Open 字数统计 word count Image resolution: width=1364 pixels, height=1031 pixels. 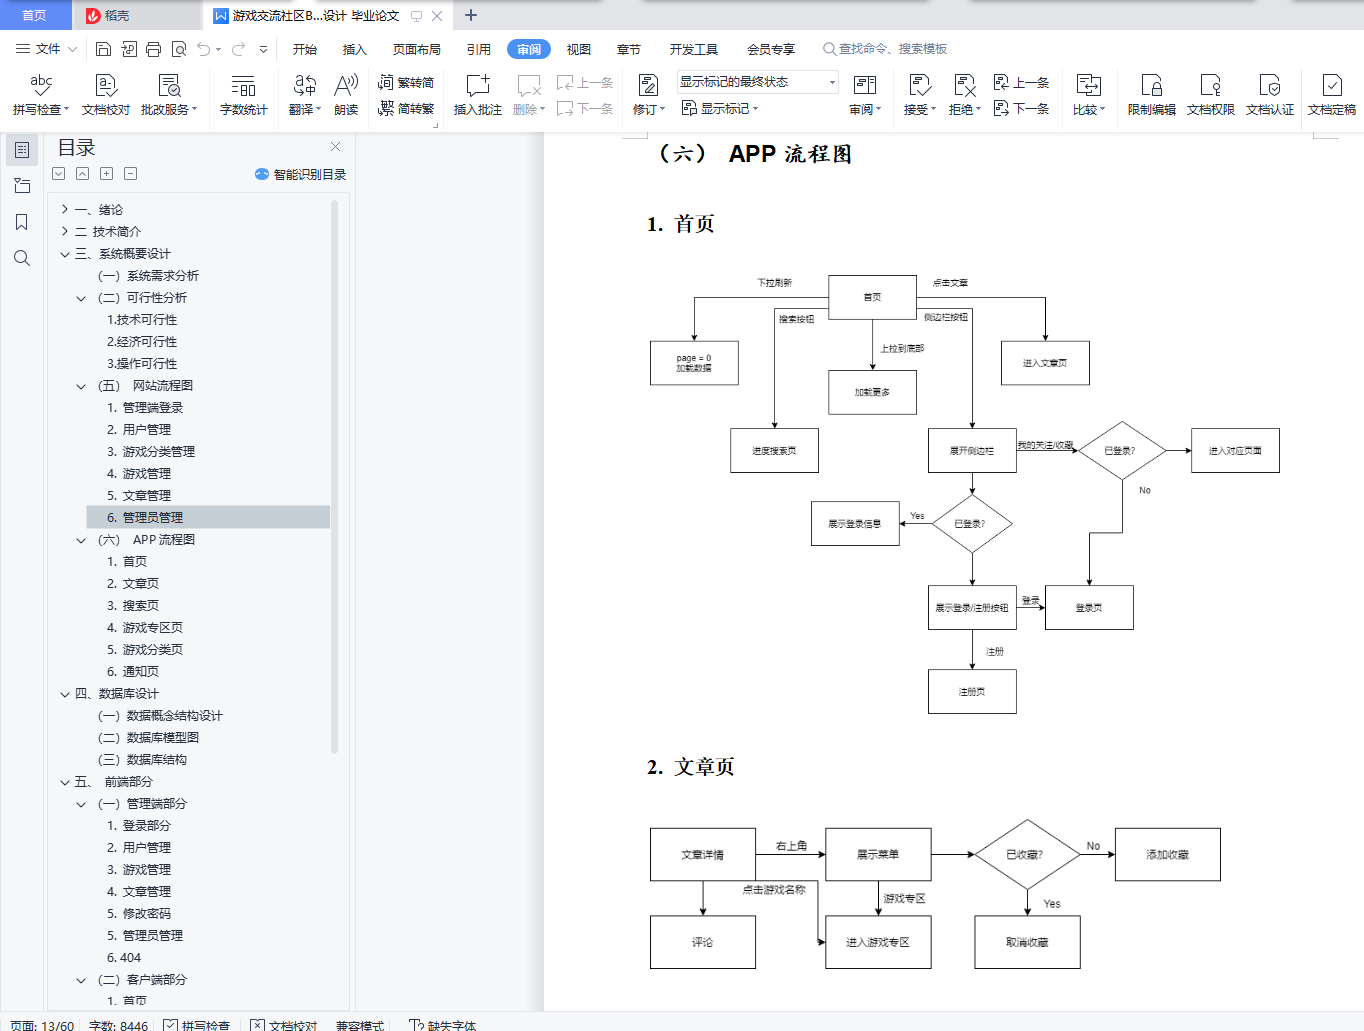pyautogui.click(x=244, y=95)
